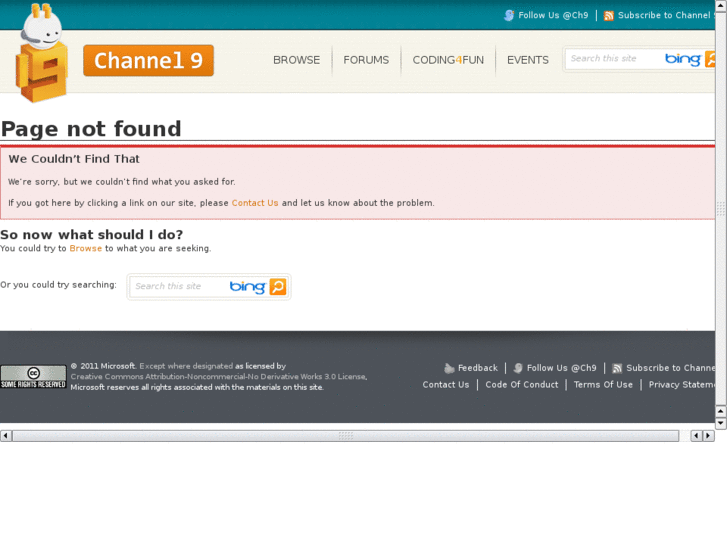This screenshot has width=727, height=545.
Task: Click the page body Search this site field
Action: pyautogui.click(x=179, y=287)
